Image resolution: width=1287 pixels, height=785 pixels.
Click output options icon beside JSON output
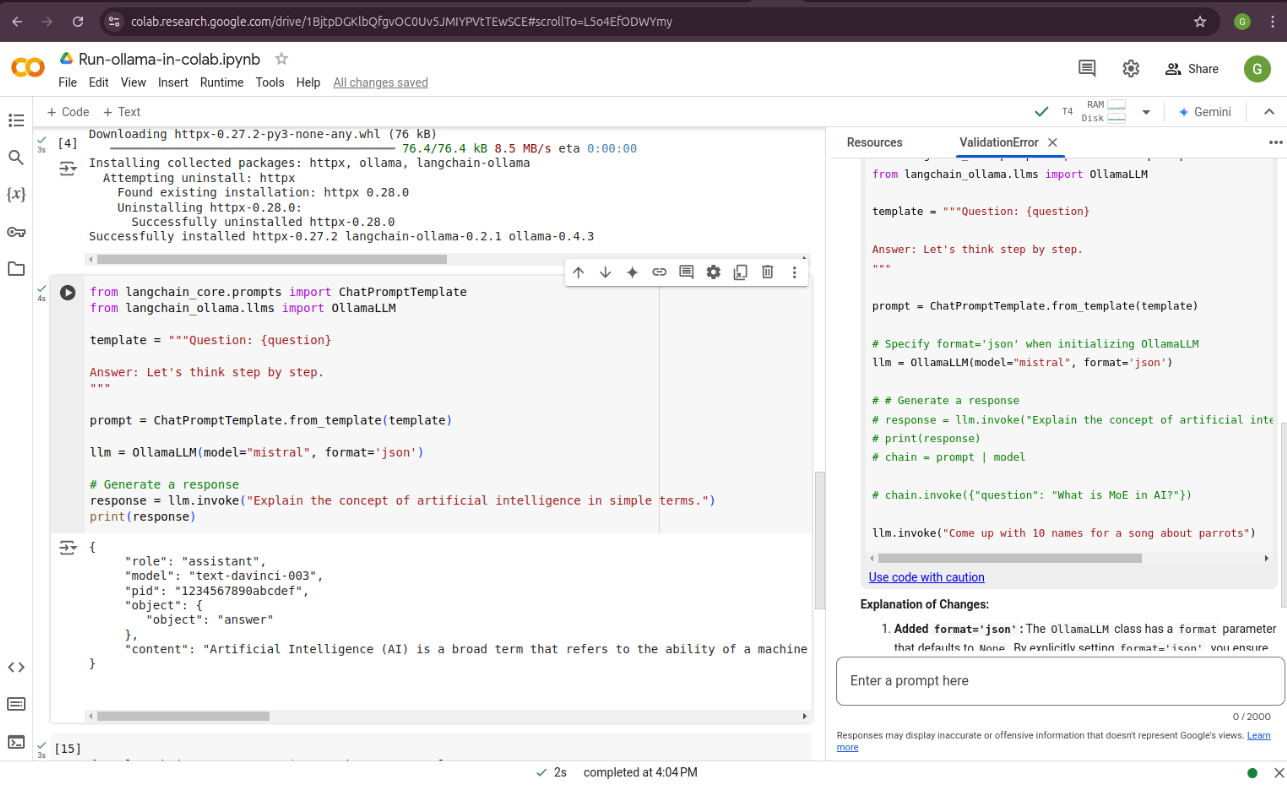coord(67,547)
